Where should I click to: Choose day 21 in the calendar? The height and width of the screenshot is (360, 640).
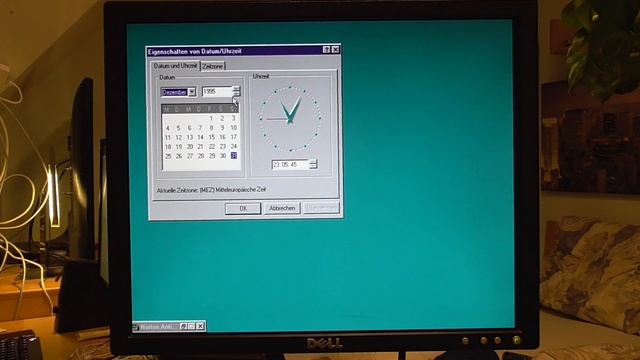200,147
